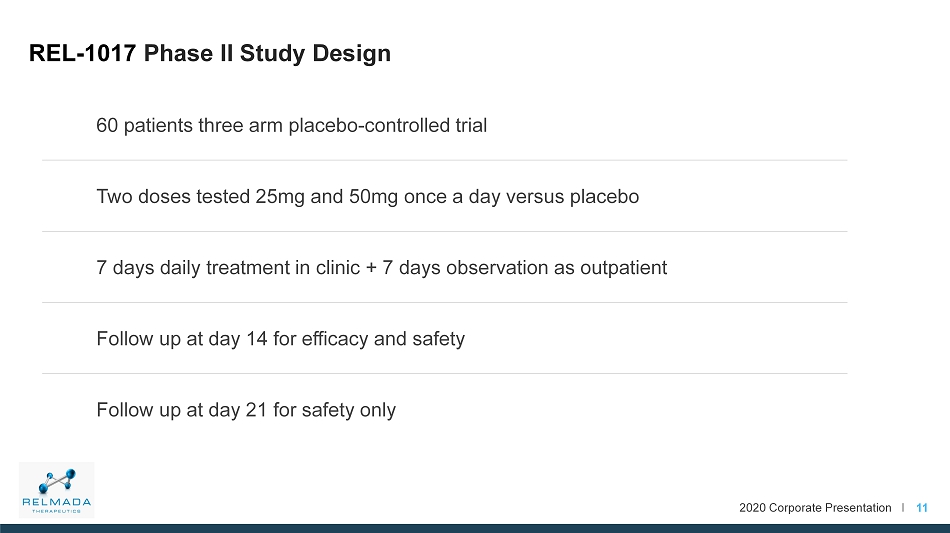Click the divider line below 'Two doses' row
This screenshot has width=950, height=533.
pyautogui.click(x=444, y=231)
